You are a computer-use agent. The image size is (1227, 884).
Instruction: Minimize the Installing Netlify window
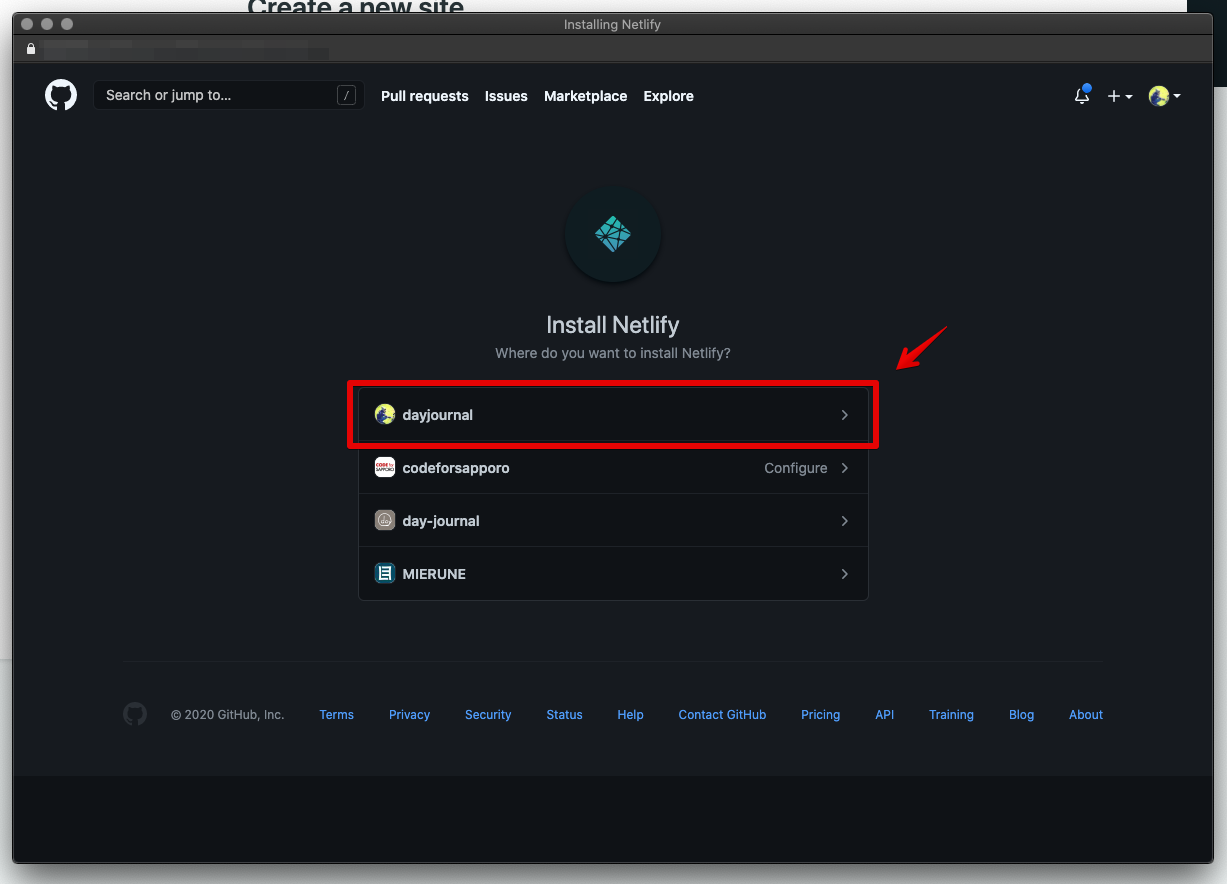click(47, 24)
